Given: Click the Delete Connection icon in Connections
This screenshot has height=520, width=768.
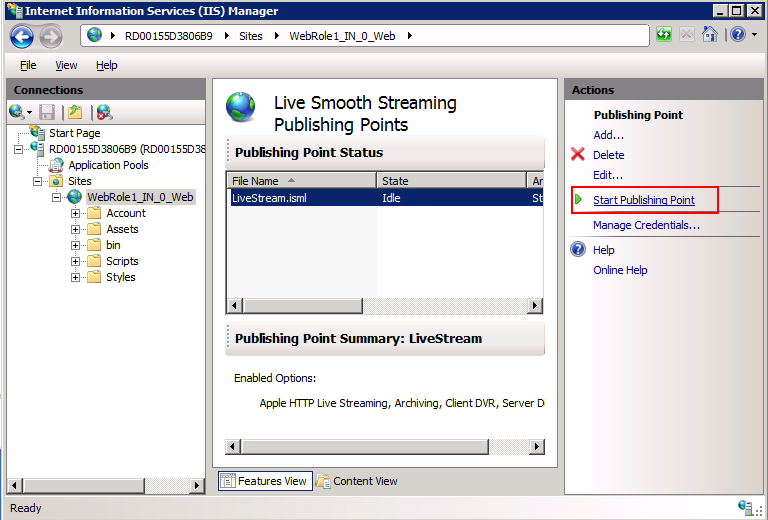Looking at the screenshot, I should coord(104,112).
